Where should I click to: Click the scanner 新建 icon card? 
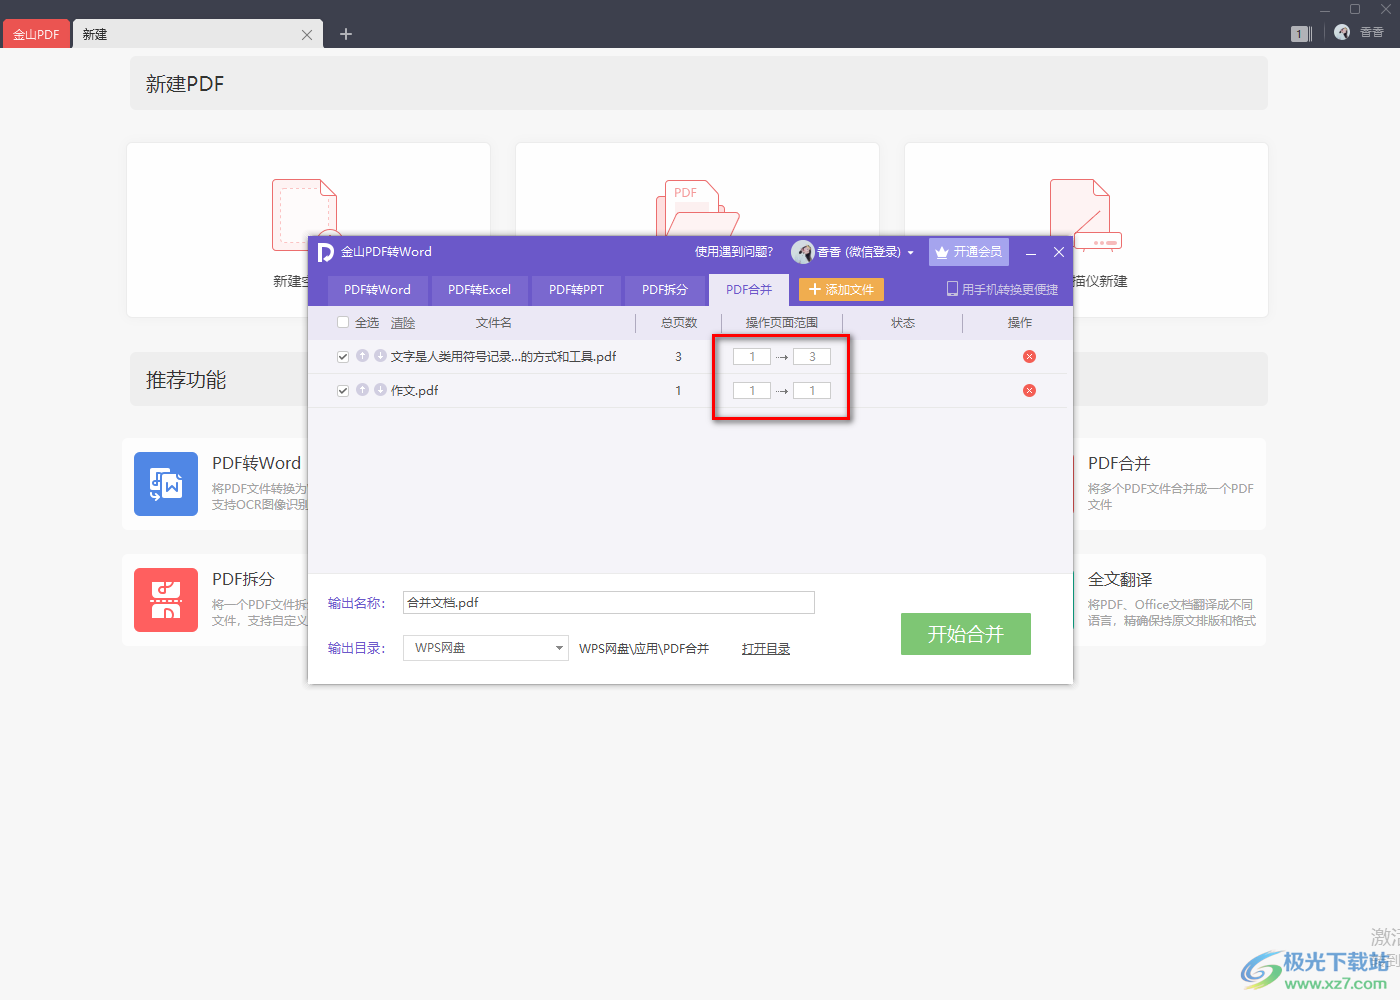[1085, 215]
